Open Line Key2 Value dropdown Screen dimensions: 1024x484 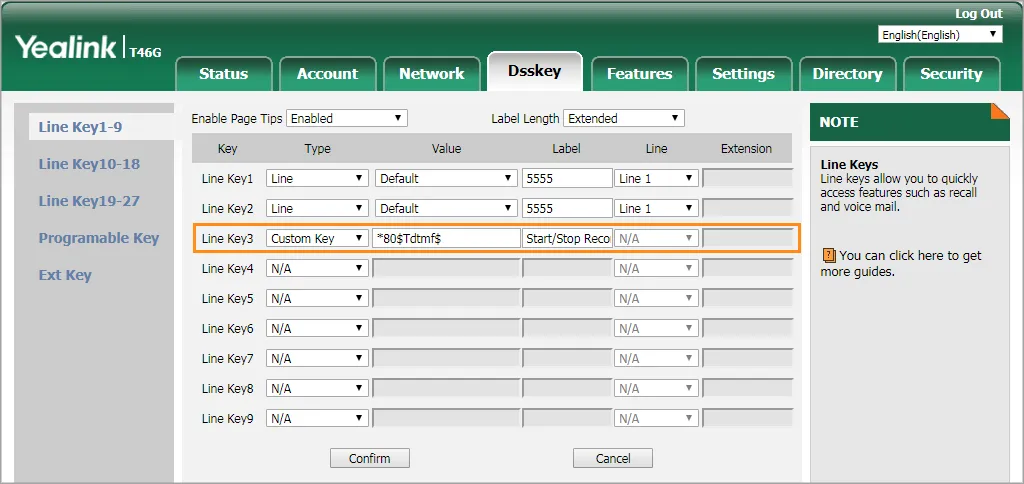click(x=446, y=208)
